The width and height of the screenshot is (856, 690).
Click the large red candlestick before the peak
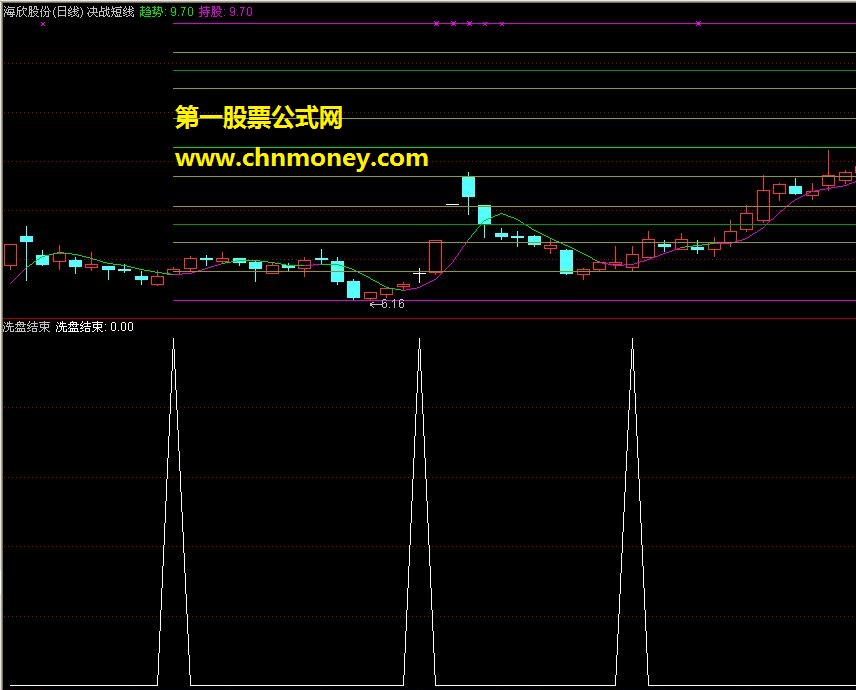coord(435,257)
